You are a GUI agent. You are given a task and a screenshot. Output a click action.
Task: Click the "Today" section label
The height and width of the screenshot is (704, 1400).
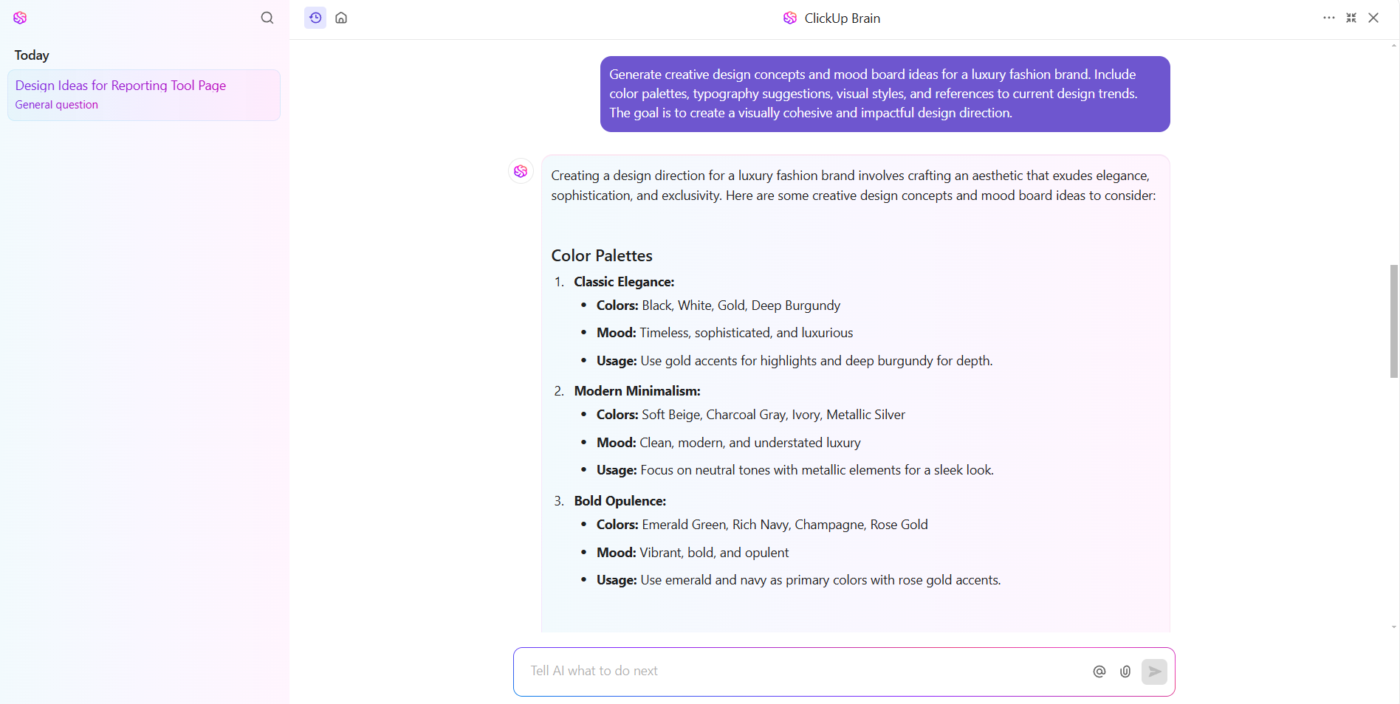tap(32, 56)
